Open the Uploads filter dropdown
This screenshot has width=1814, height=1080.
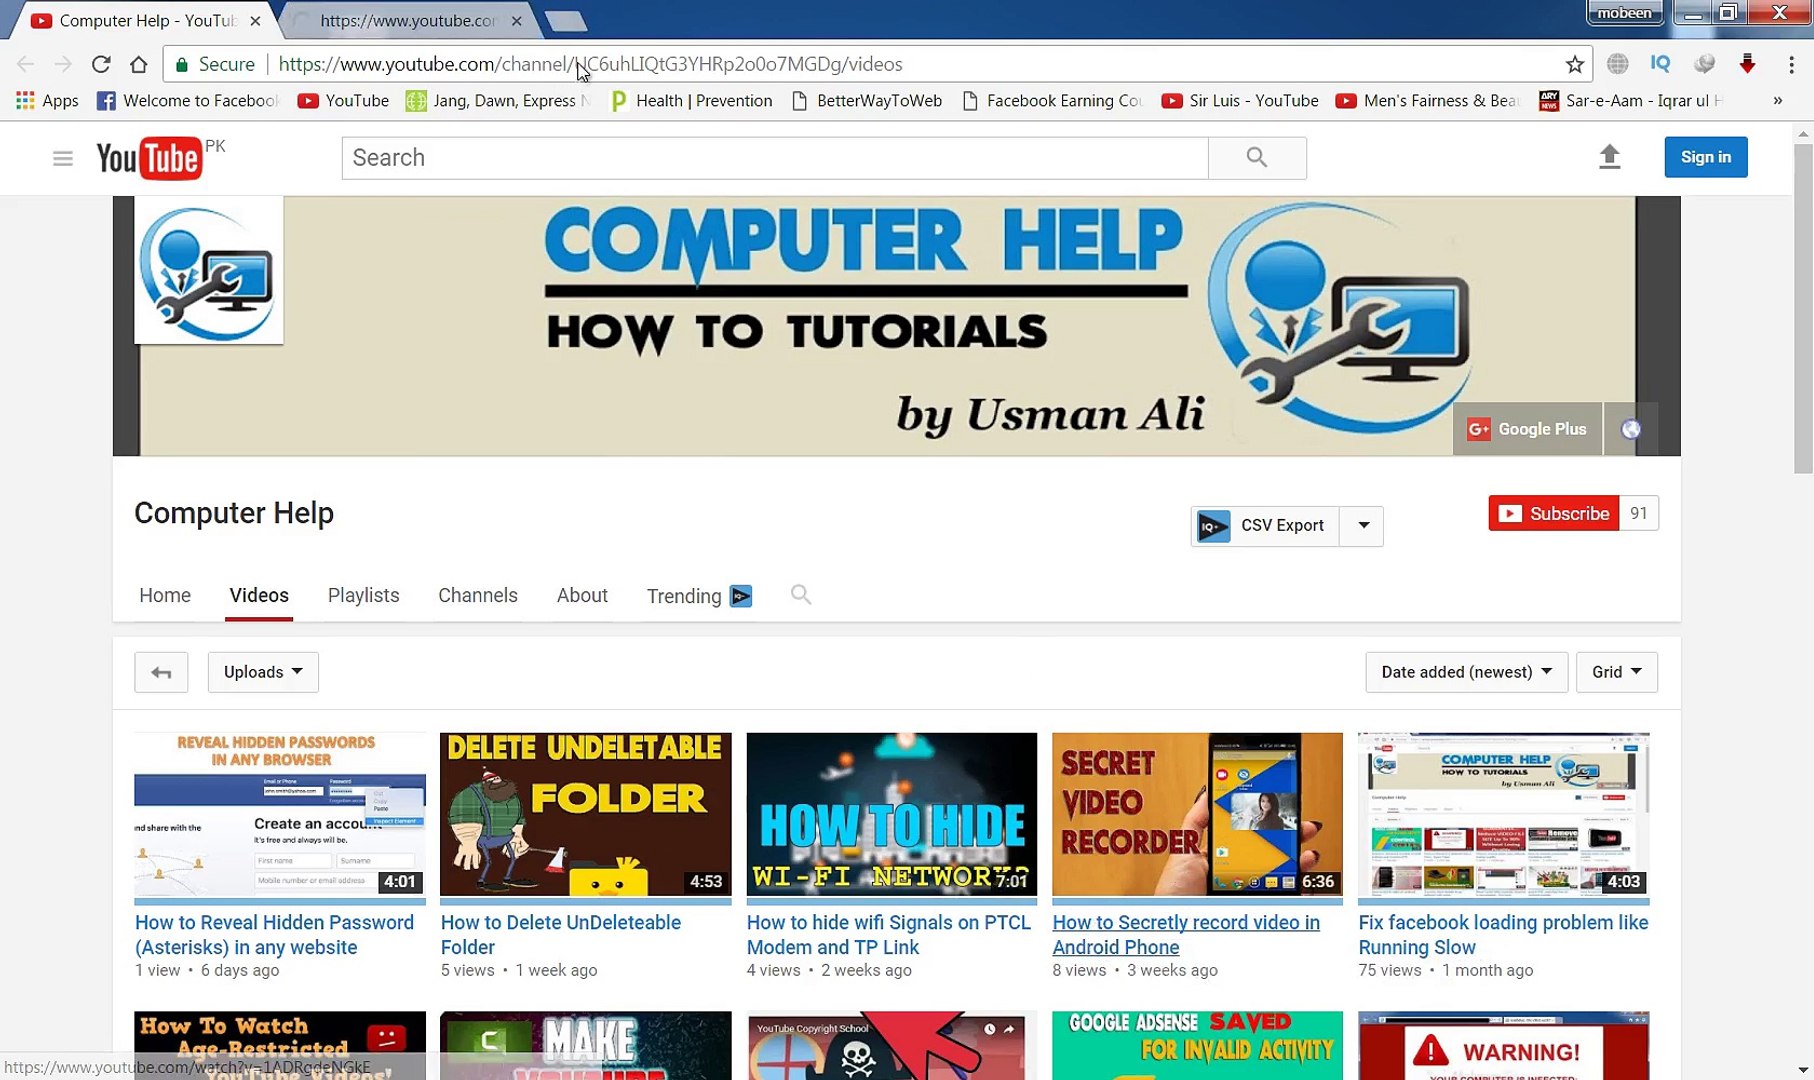(x=262, y=671)
